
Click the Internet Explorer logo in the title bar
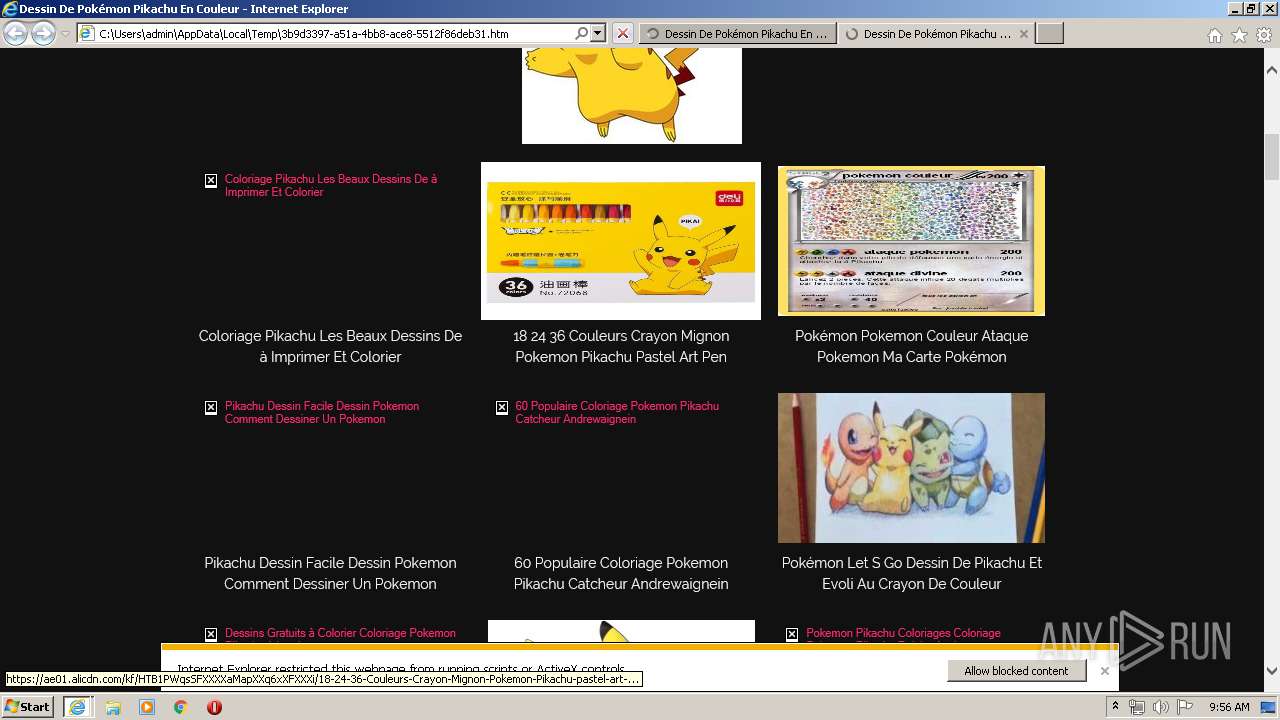[x=10, y=9]
